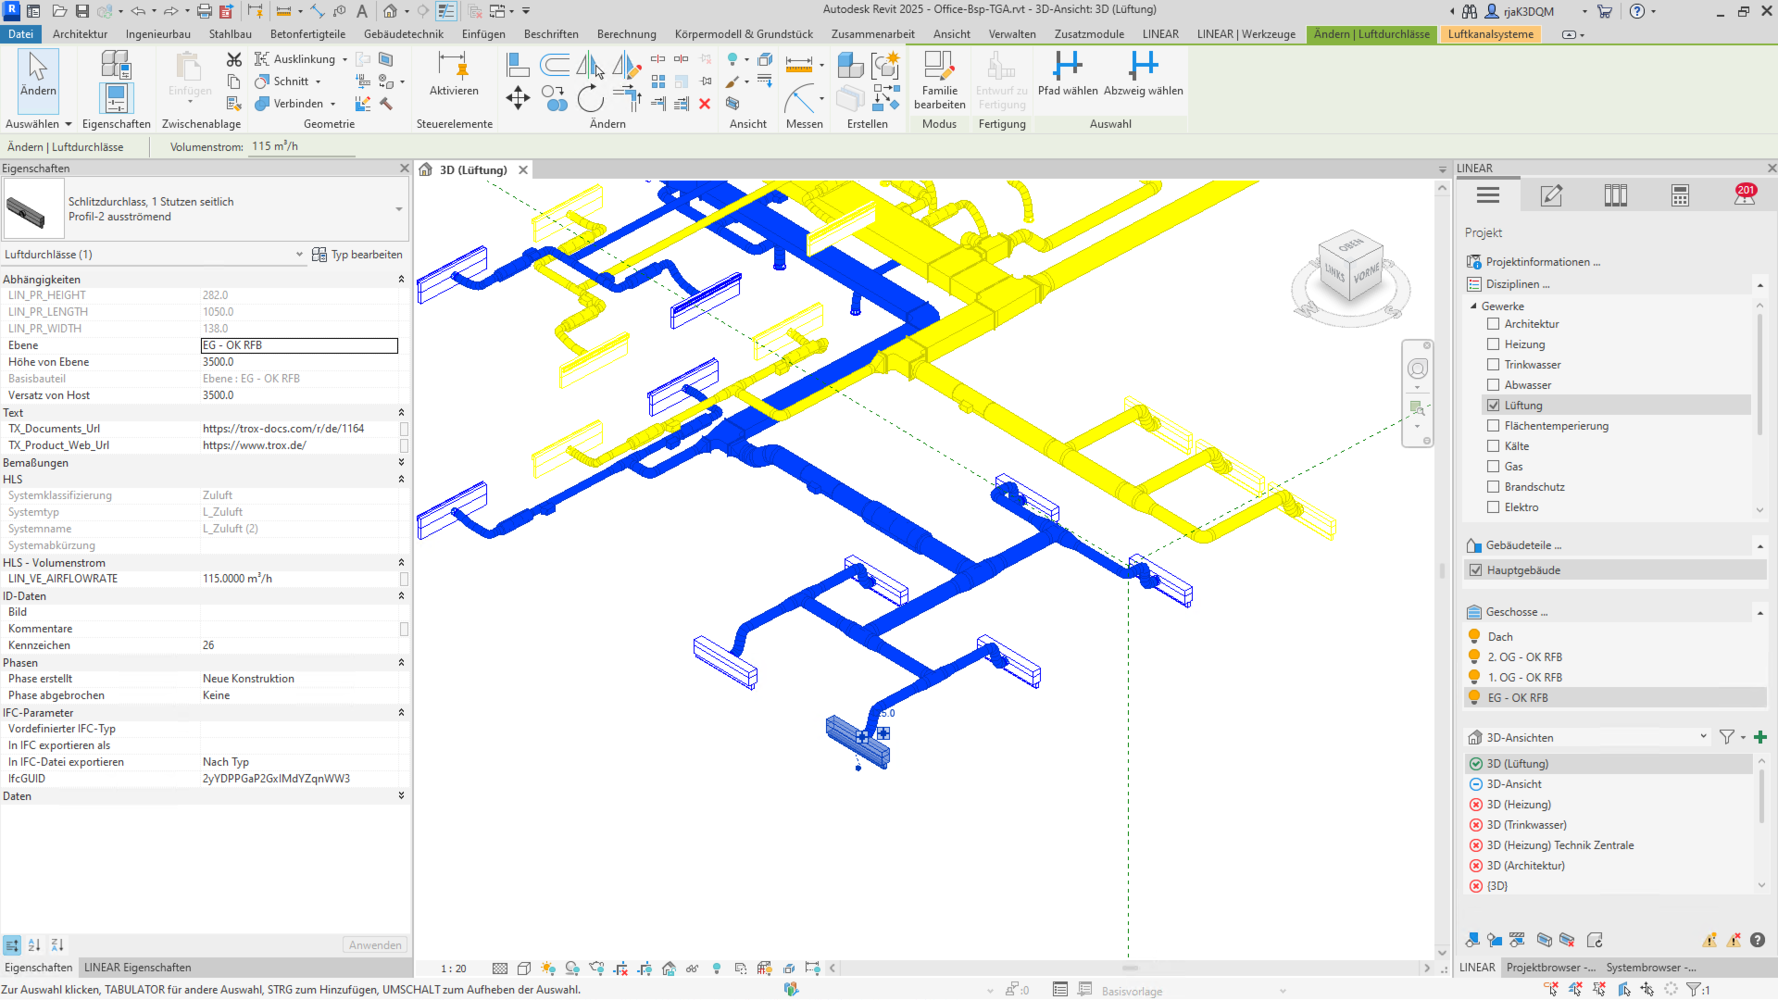Screen dimensions: 1778x1000
Task: Toggle the Hauptgebäude checkbox
Action: [x=1476, y=570]
